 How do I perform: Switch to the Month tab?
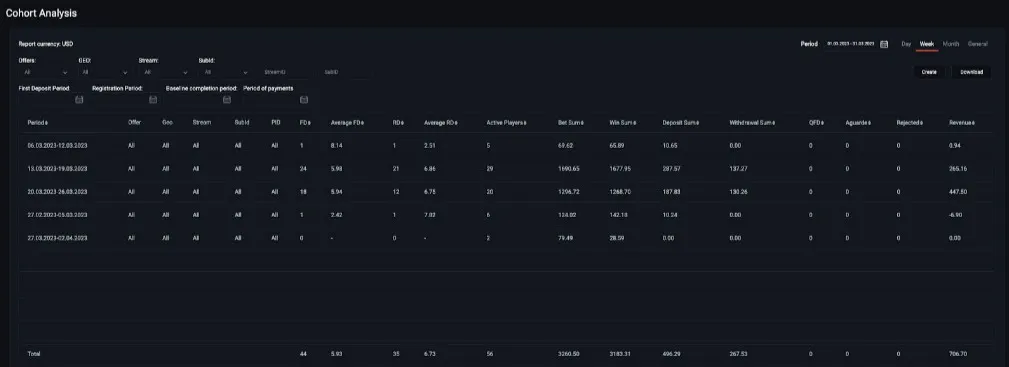(950, 44)
